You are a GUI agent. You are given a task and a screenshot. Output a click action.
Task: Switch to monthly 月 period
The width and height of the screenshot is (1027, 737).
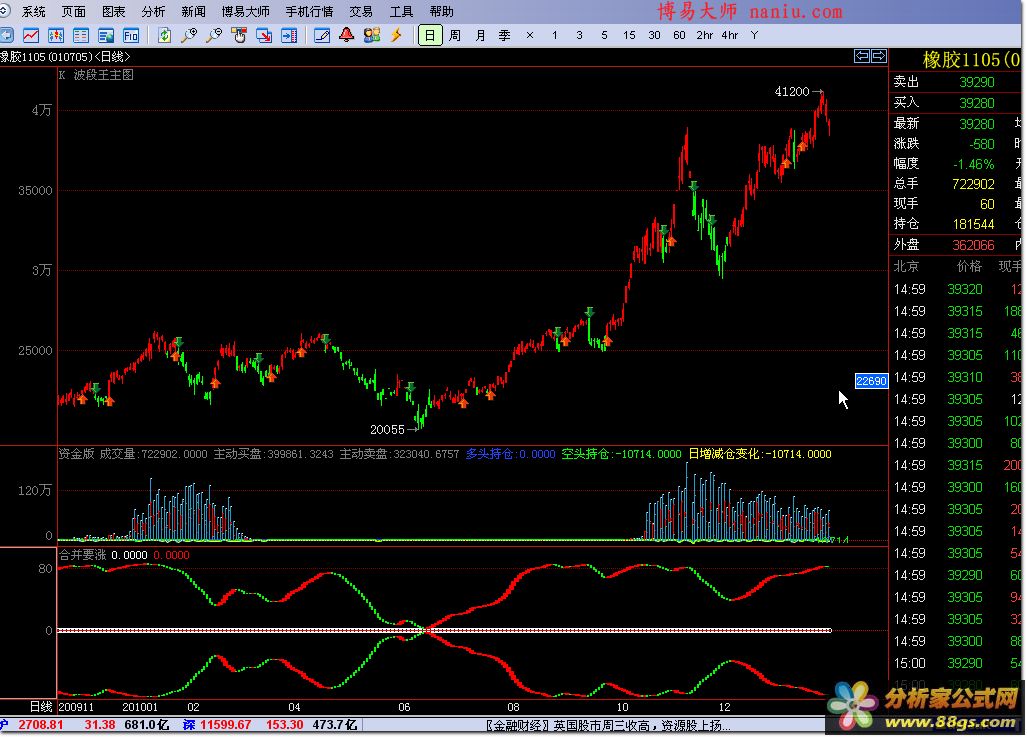480,35
